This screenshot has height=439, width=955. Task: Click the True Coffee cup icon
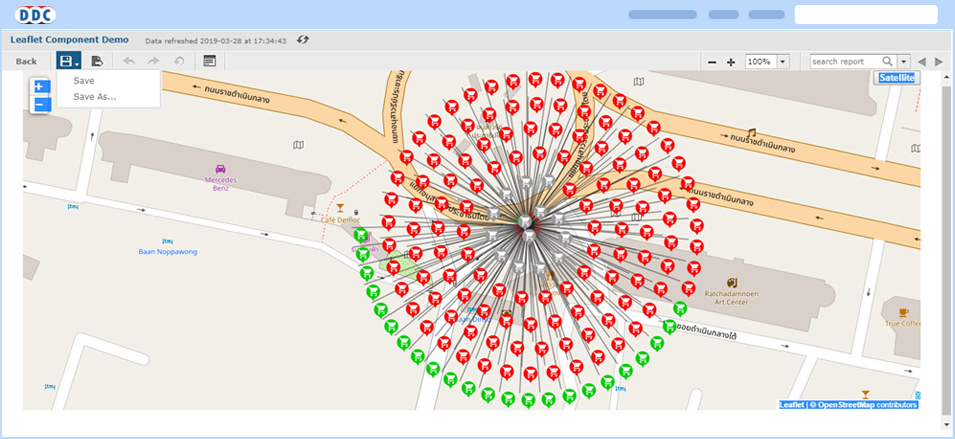coord(903,312)
